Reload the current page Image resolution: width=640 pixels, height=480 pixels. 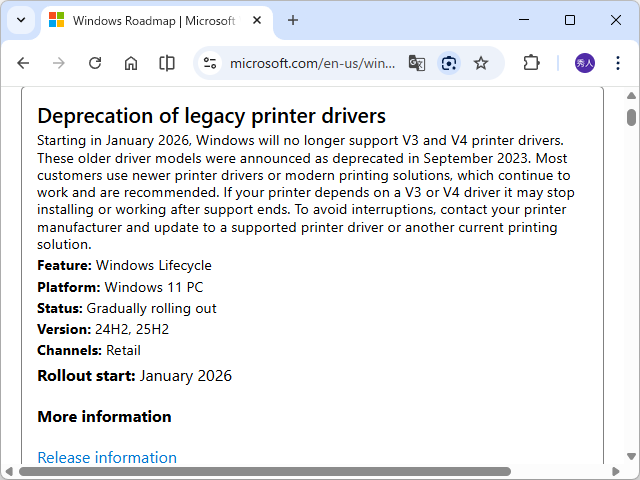(95, 63)
